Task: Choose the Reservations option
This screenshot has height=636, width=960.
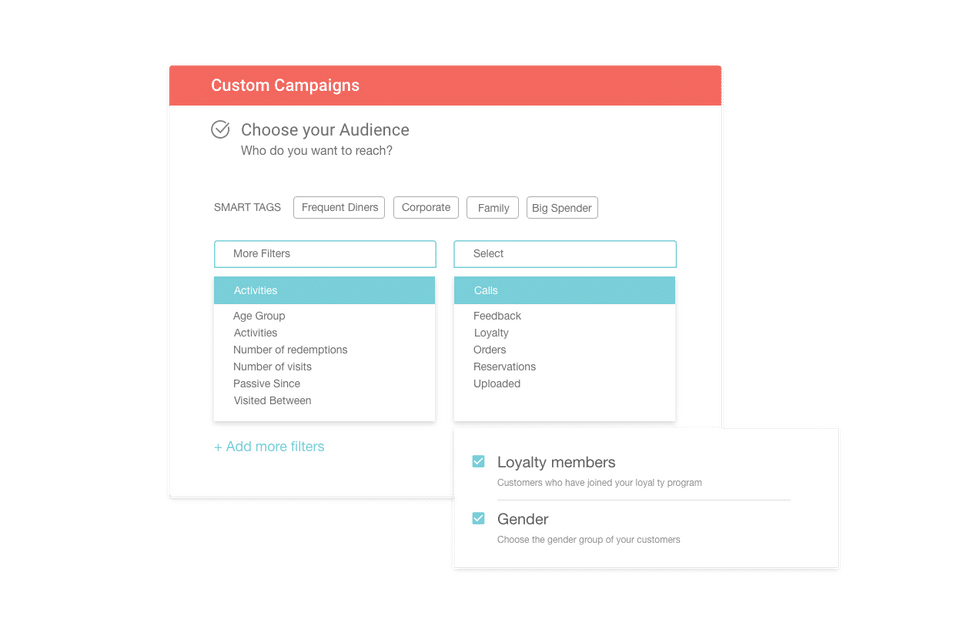Action: tap(504, 367)
